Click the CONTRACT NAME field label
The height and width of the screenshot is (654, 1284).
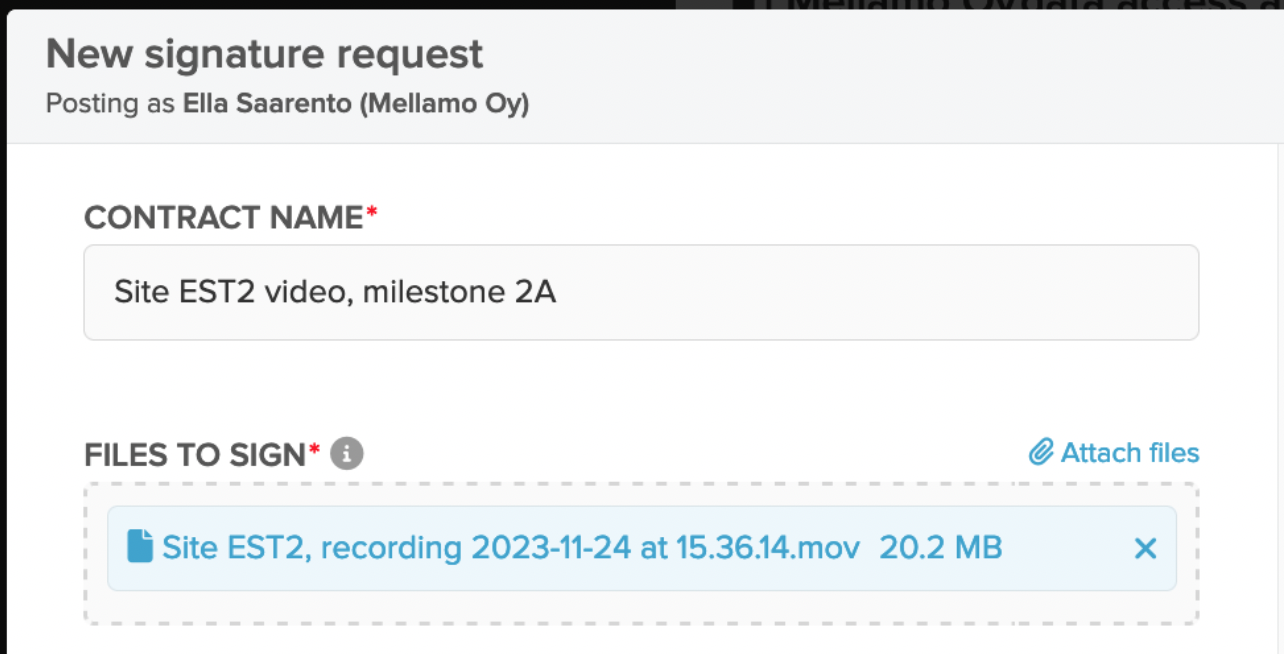tap(224, 217)
